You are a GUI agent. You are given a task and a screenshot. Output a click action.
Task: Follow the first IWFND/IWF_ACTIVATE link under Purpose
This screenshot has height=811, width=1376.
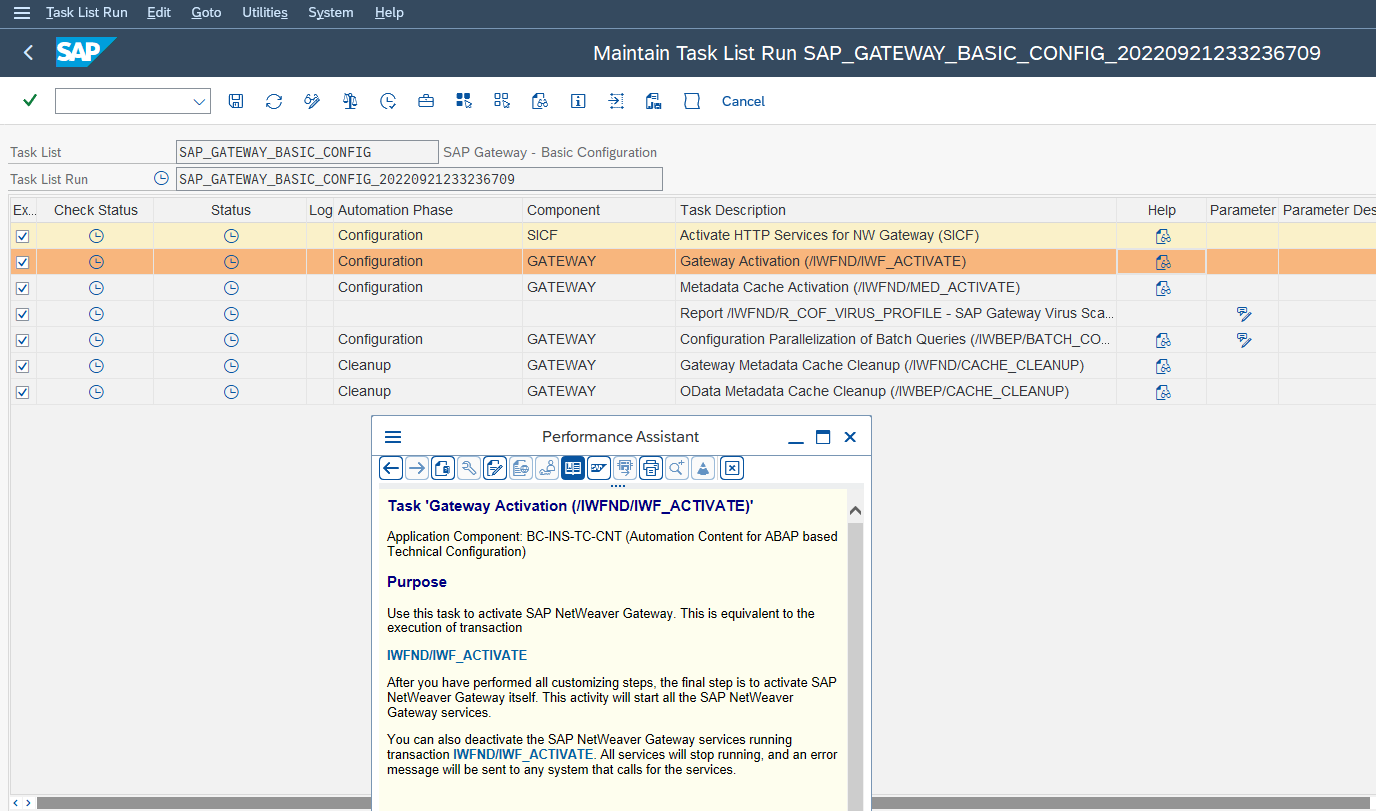point(457,656)
